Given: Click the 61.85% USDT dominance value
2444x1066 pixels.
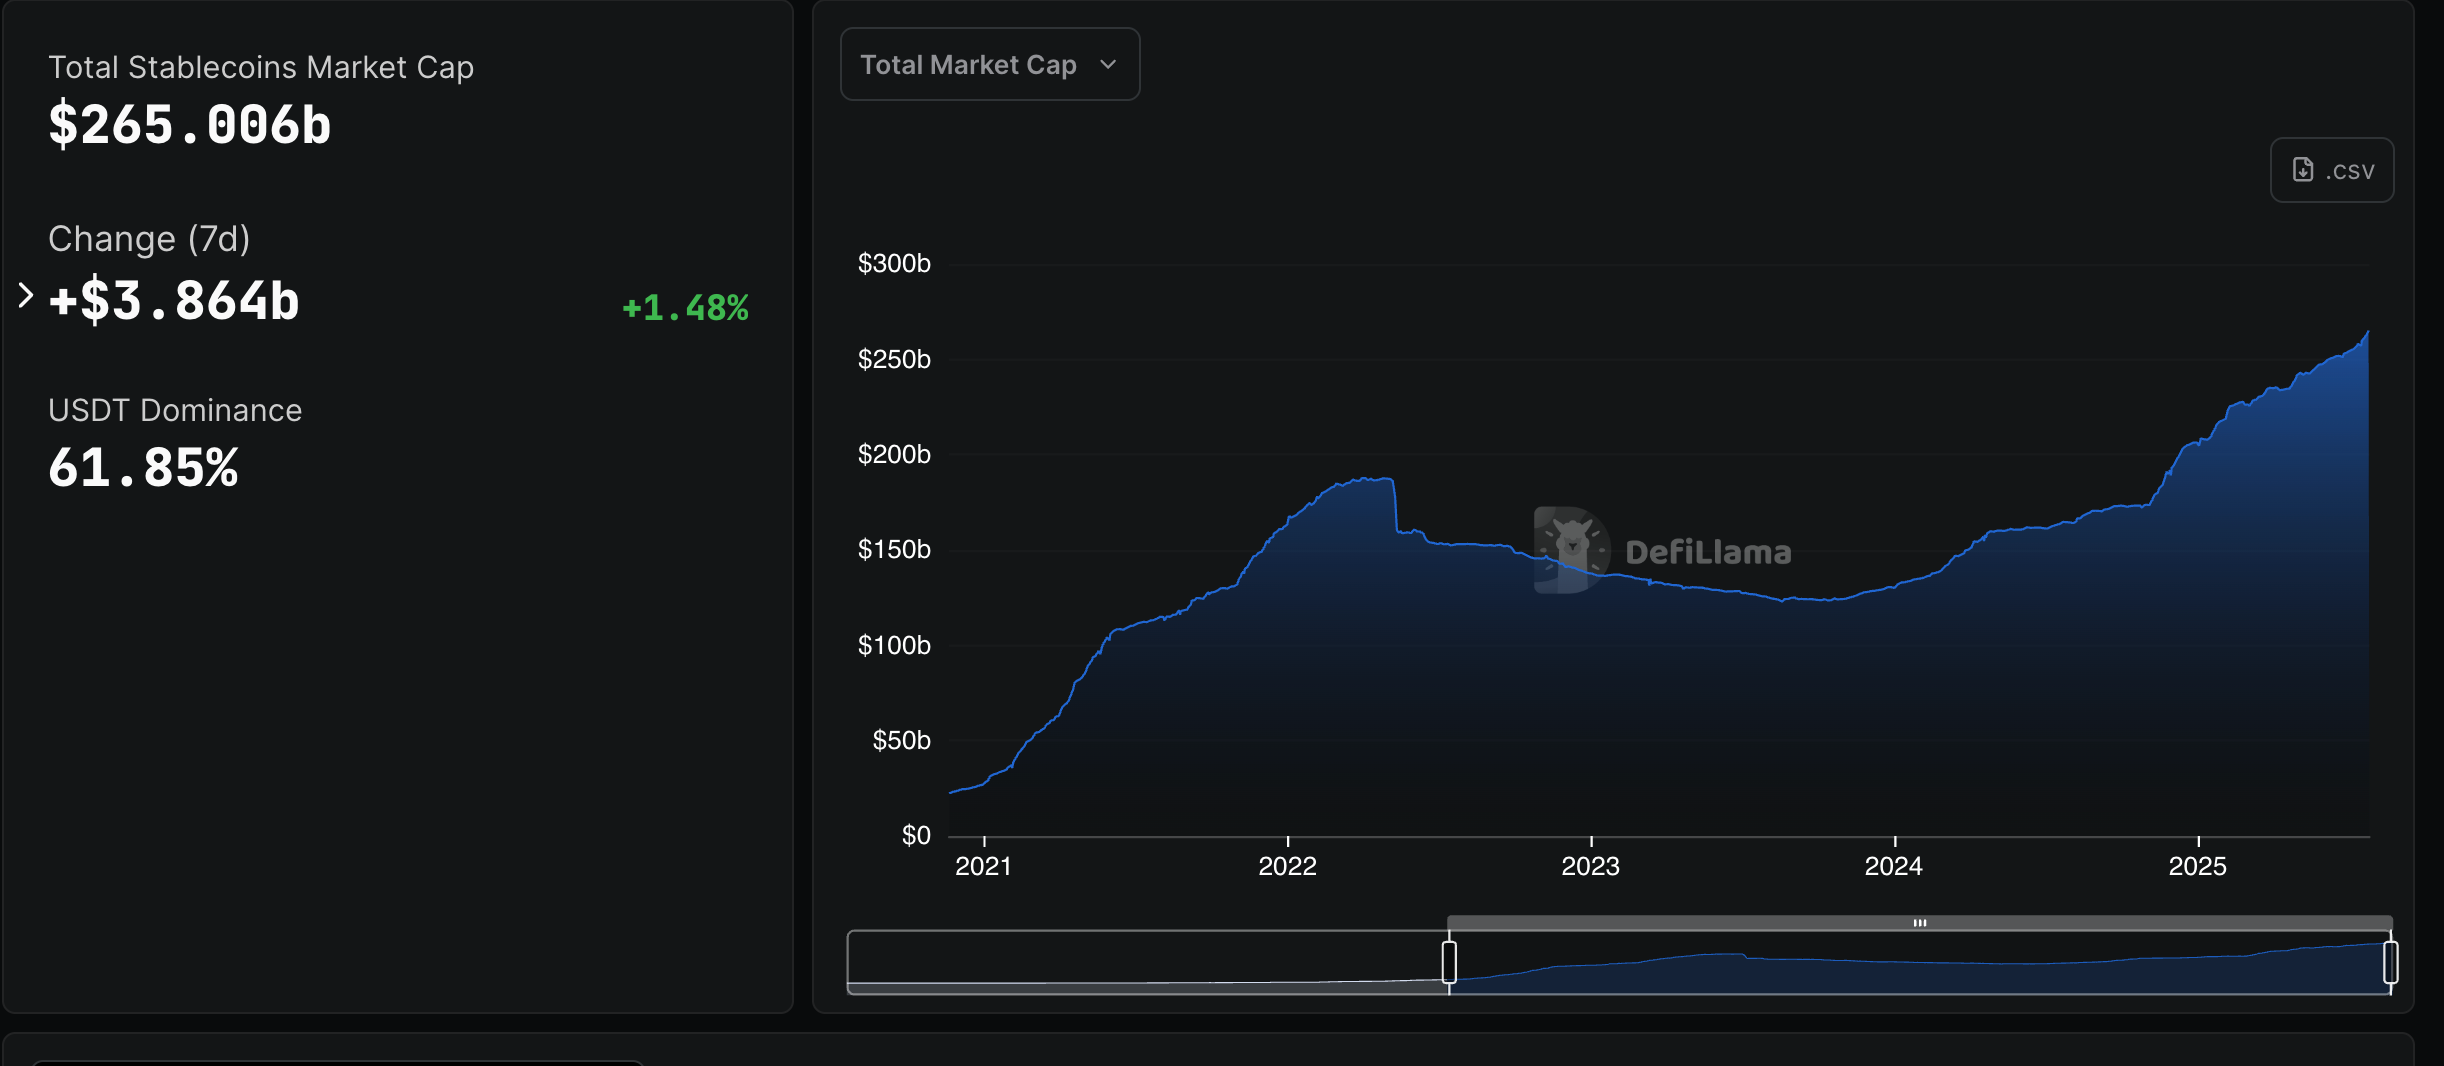Looking at the screenshot, I should (143, 467).
